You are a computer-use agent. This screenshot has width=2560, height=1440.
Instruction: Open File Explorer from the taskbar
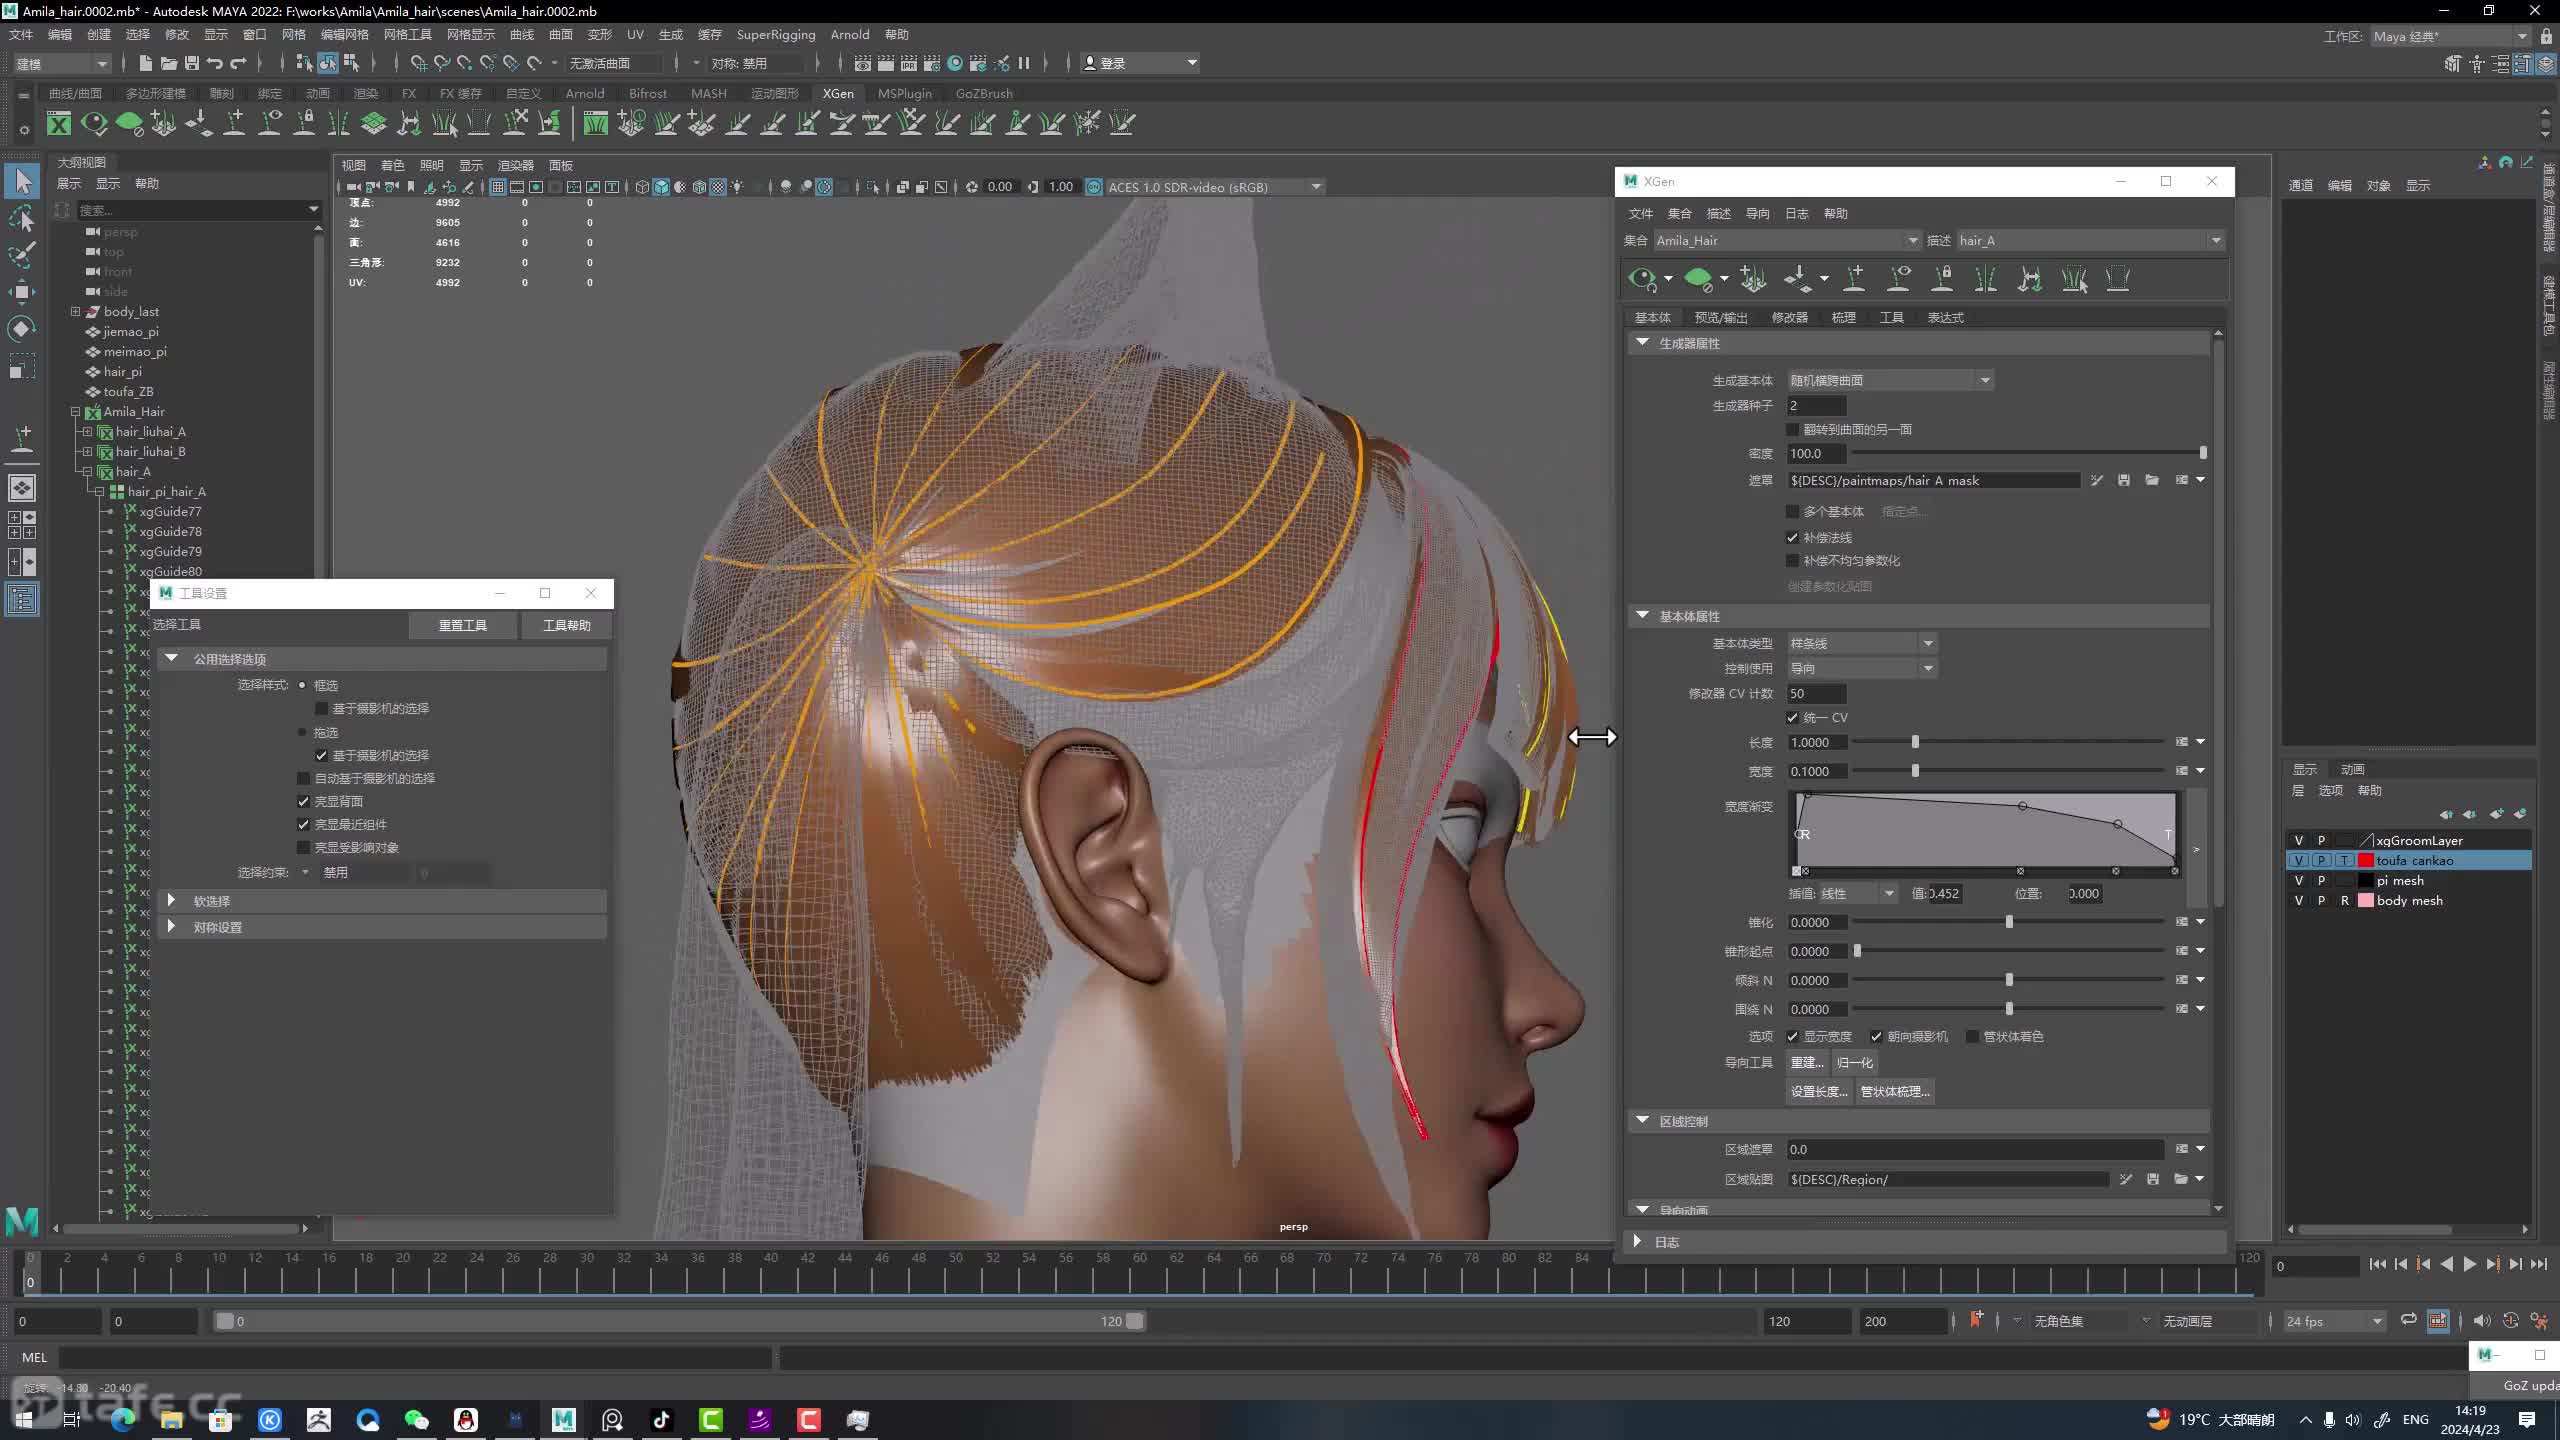pyautogui.click(x=172, y=1419)
